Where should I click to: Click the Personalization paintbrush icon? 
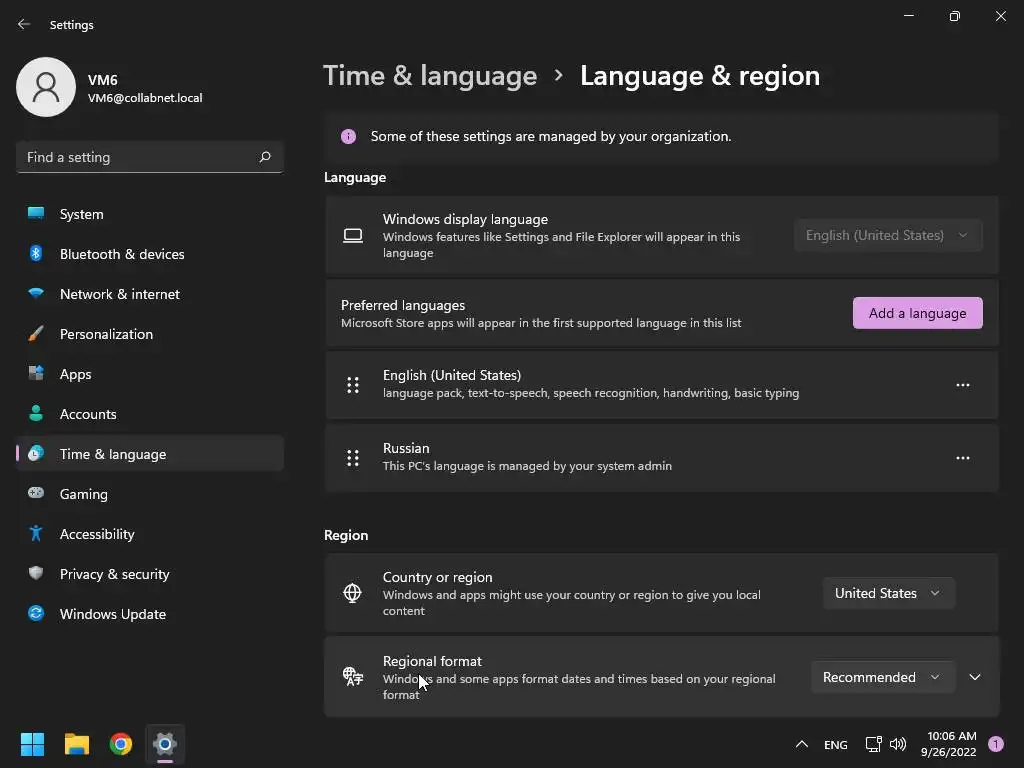coord(36,334)
